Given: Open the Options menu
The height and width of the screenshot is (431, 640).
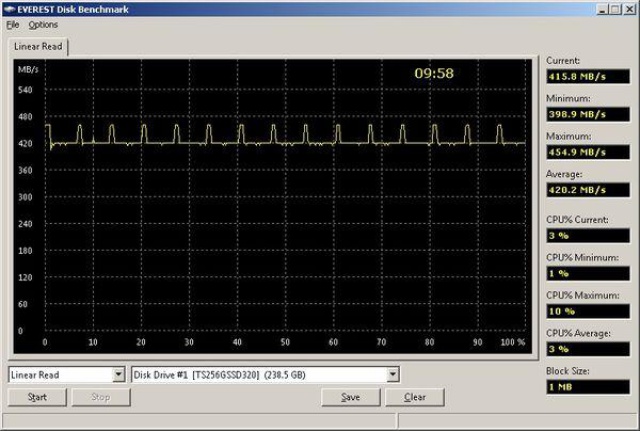Looking at the screenshot, I should click(x=43, y=25).
